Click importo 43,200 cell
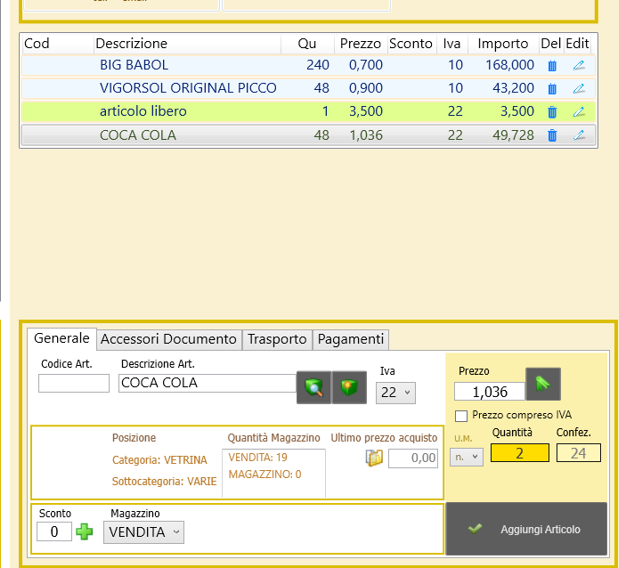This screenshot has width=619, height=568. [513, 88]
